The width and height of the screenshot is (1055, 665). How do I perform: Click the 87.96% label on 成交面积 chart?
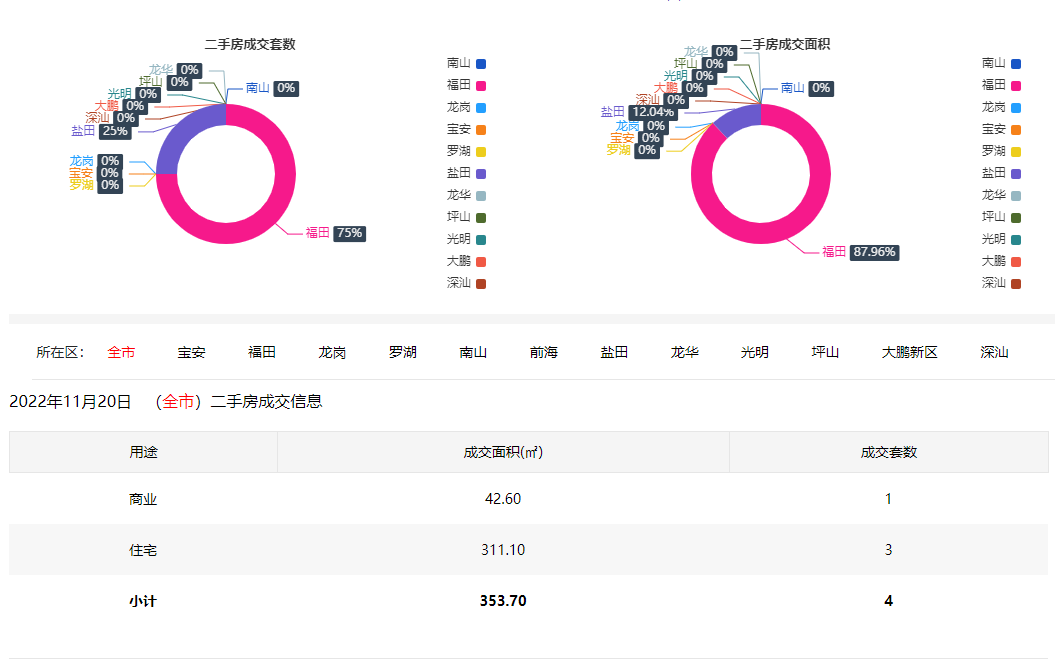click(x=874, y=252)
